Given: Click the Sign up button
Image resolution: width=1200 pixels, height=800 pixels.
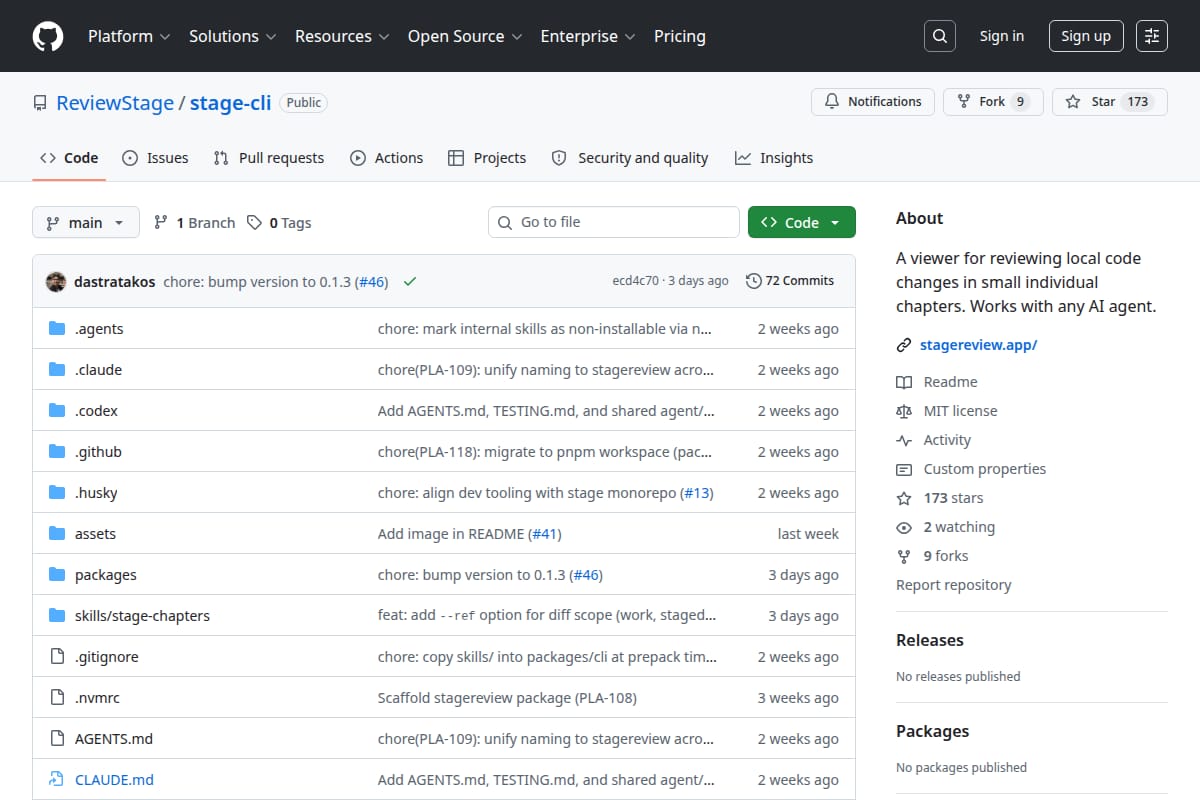Looking at the screenshot, I should (1086, 36).
